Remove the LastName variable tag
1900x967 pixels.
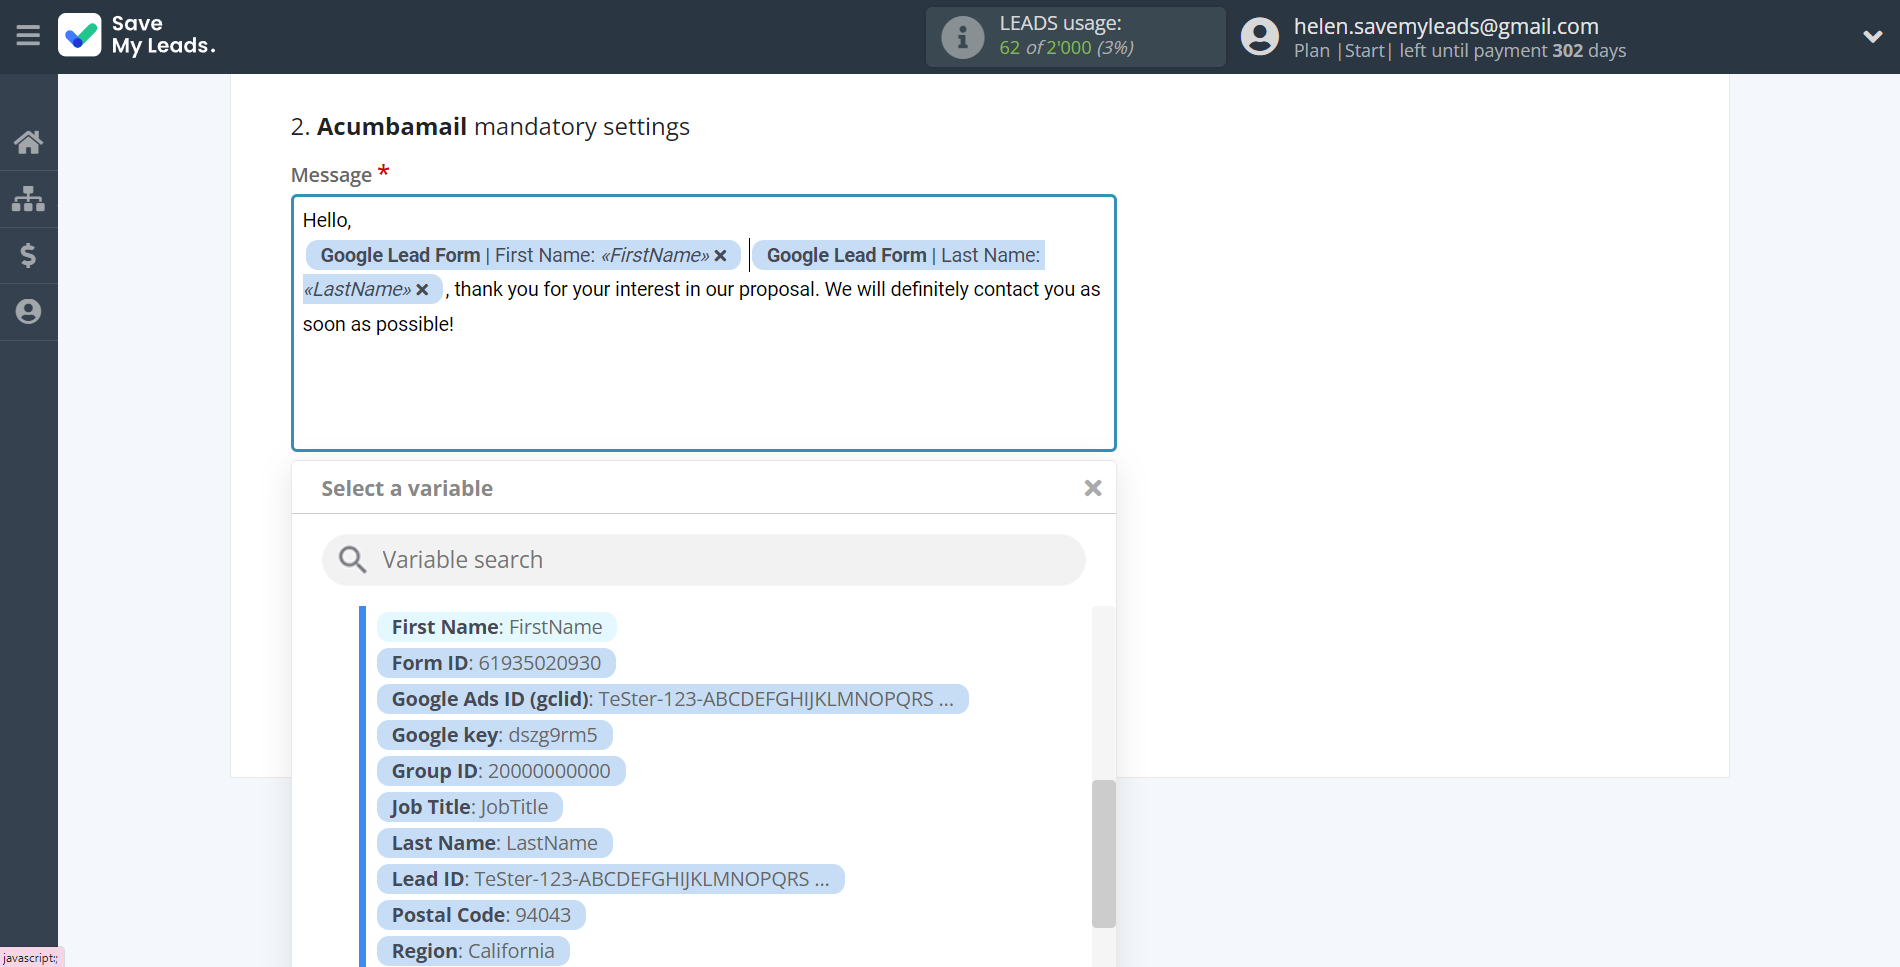click(422, 290)
